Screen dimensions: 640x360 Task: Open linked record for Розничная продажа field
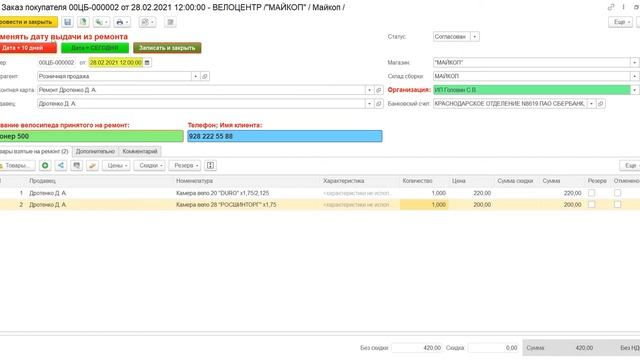click(x=205, y=76)
